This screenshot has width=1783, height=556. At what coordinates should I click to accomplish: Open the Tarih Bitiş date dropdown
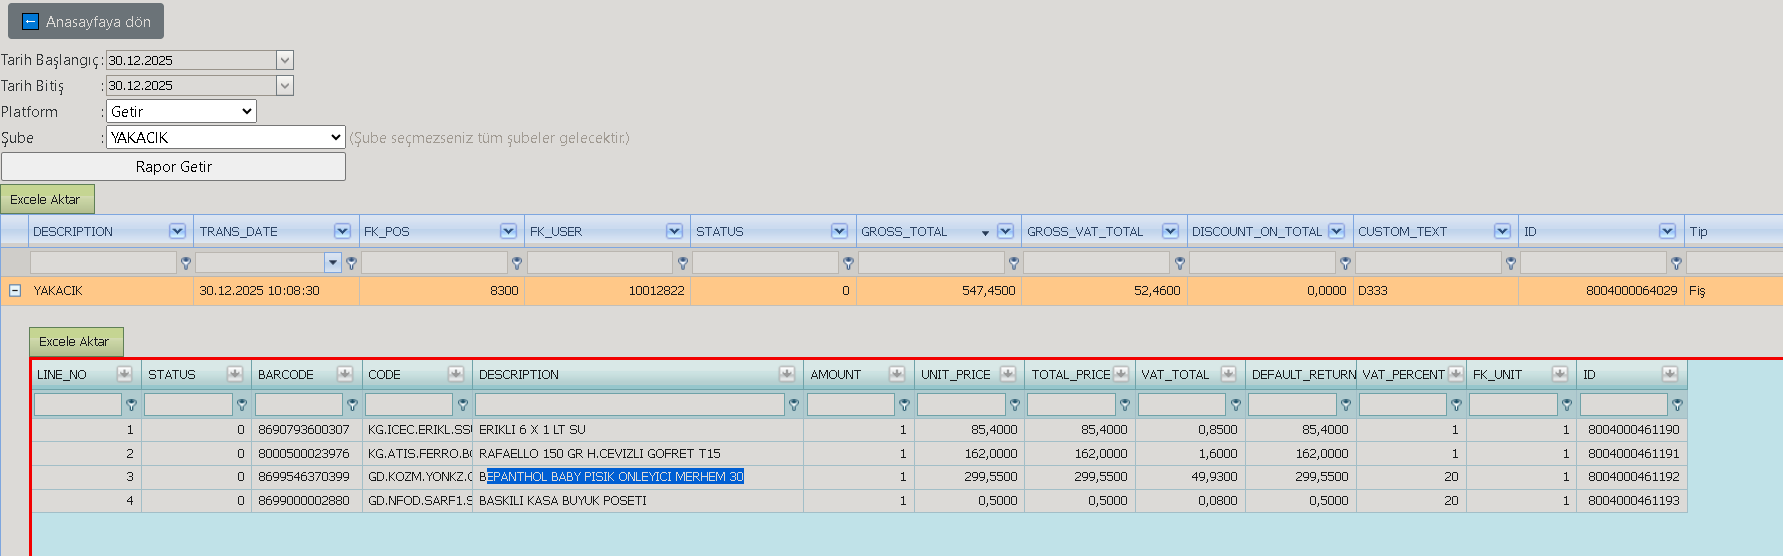click(285, 86)
